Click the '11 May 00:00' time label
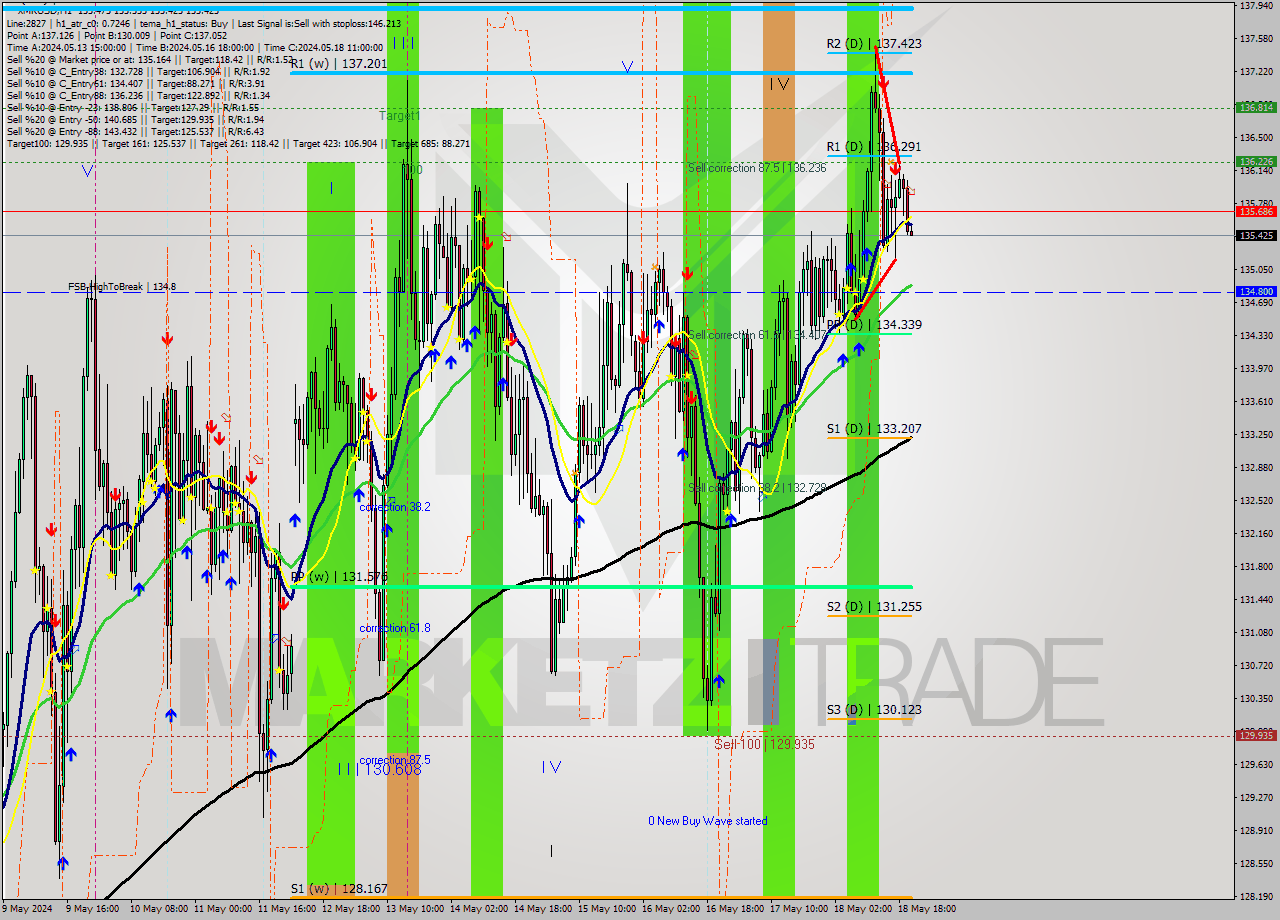1280x920 pixels. 222,909
